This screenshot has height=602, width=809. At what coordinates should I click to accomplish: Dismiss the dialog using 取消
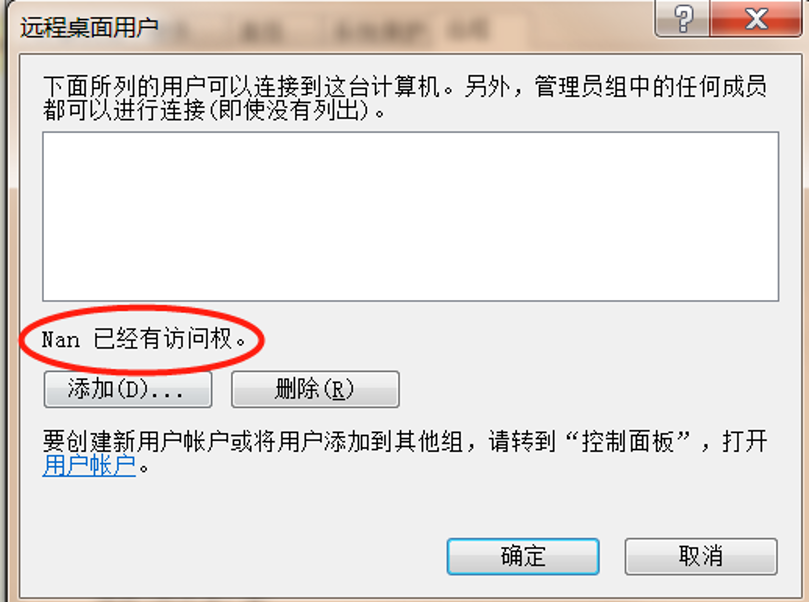[701, 556]
